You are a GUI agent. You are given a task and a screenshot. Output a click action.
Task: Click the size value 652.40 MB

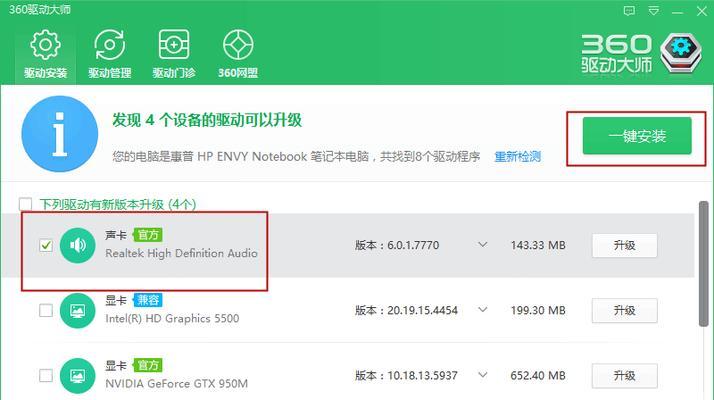click(x=538, y=376)
